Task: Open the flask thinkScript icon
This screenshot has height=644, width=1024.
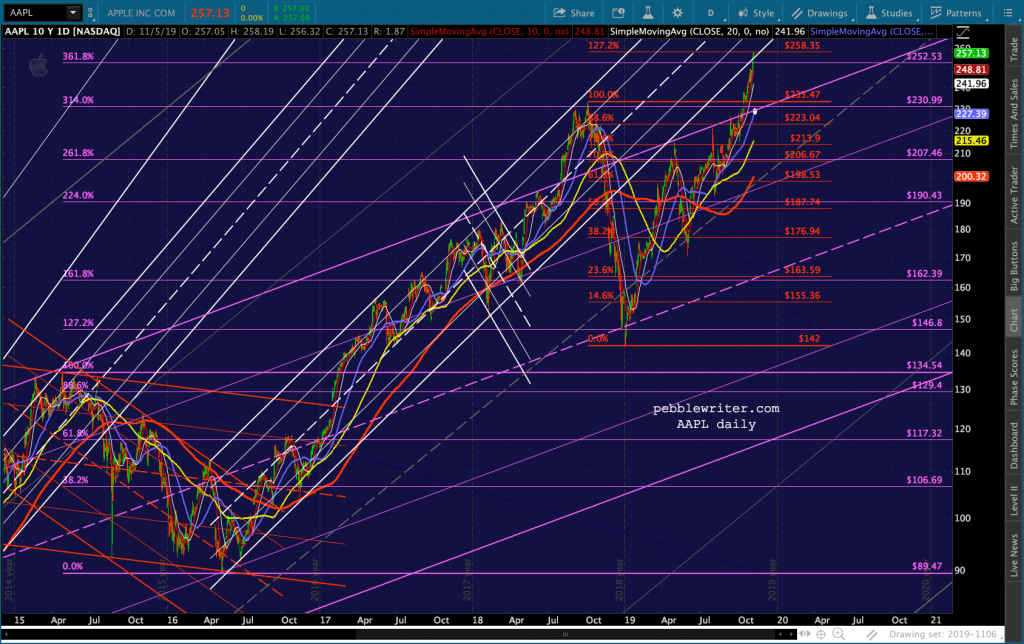Action: (648, 12)
